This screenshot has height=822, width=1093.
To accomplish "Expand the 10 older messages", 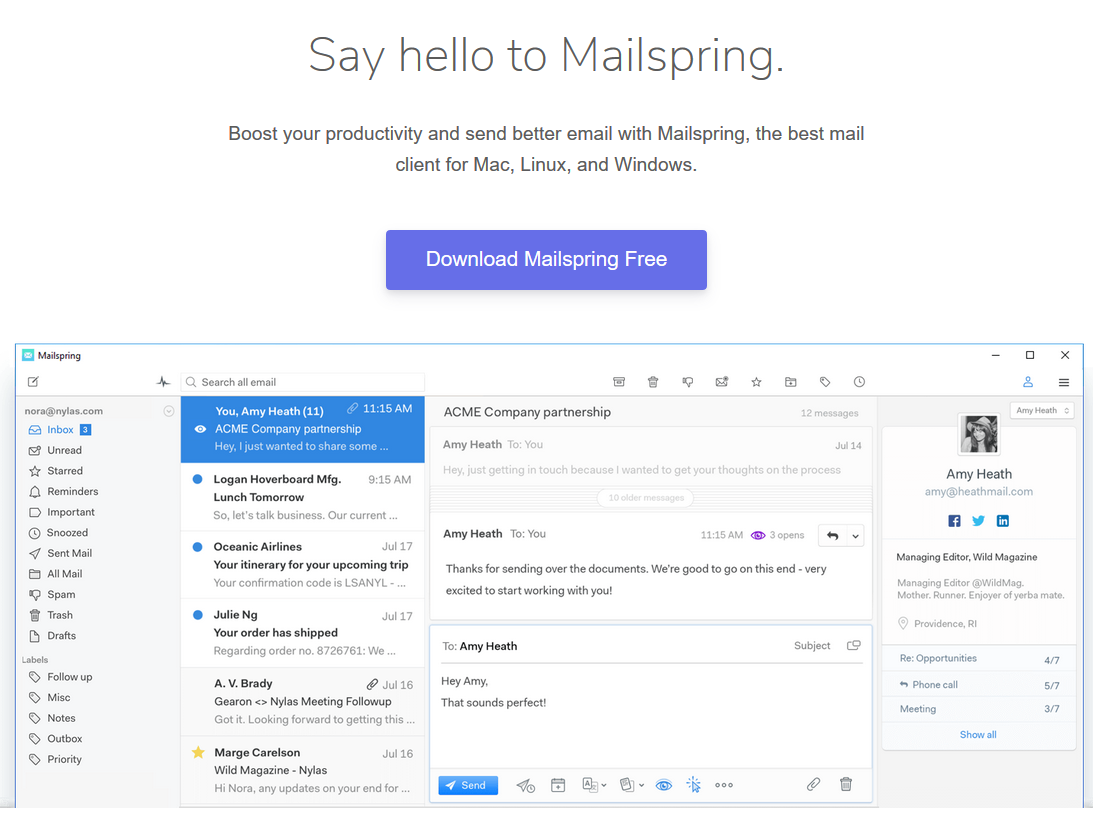I will point(645,498).
